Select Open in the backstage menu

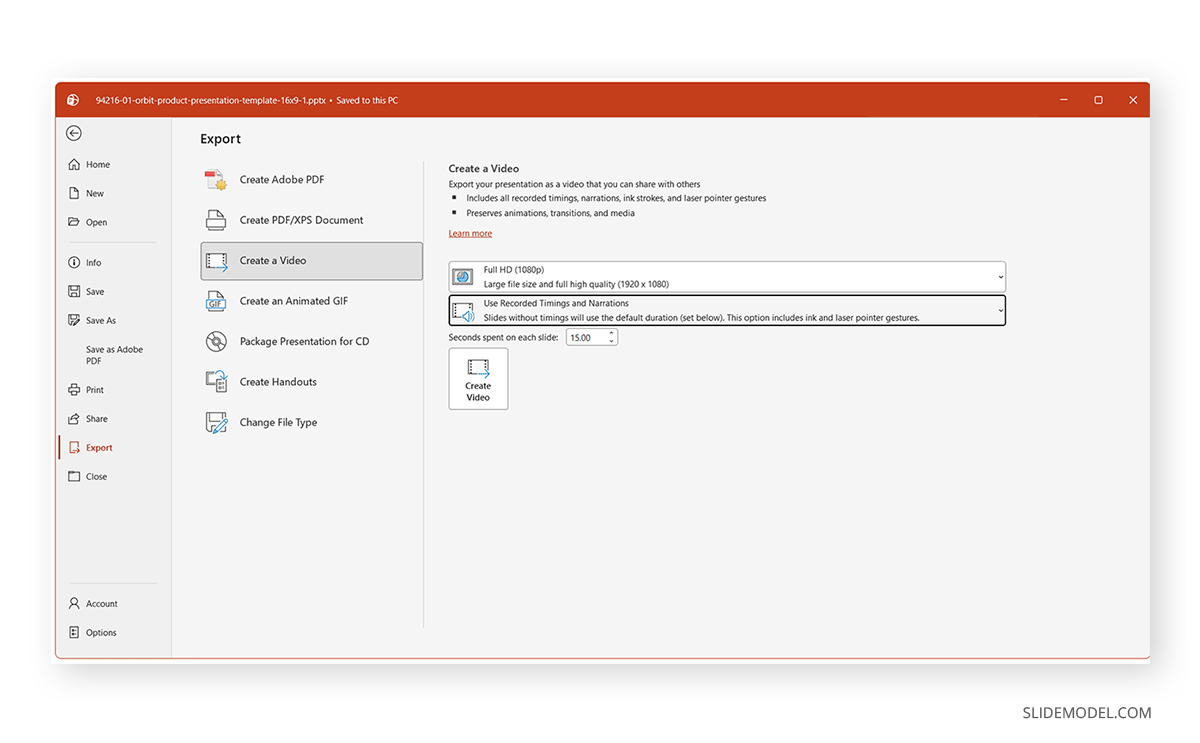pyautogui.click(x=96, y=222)
